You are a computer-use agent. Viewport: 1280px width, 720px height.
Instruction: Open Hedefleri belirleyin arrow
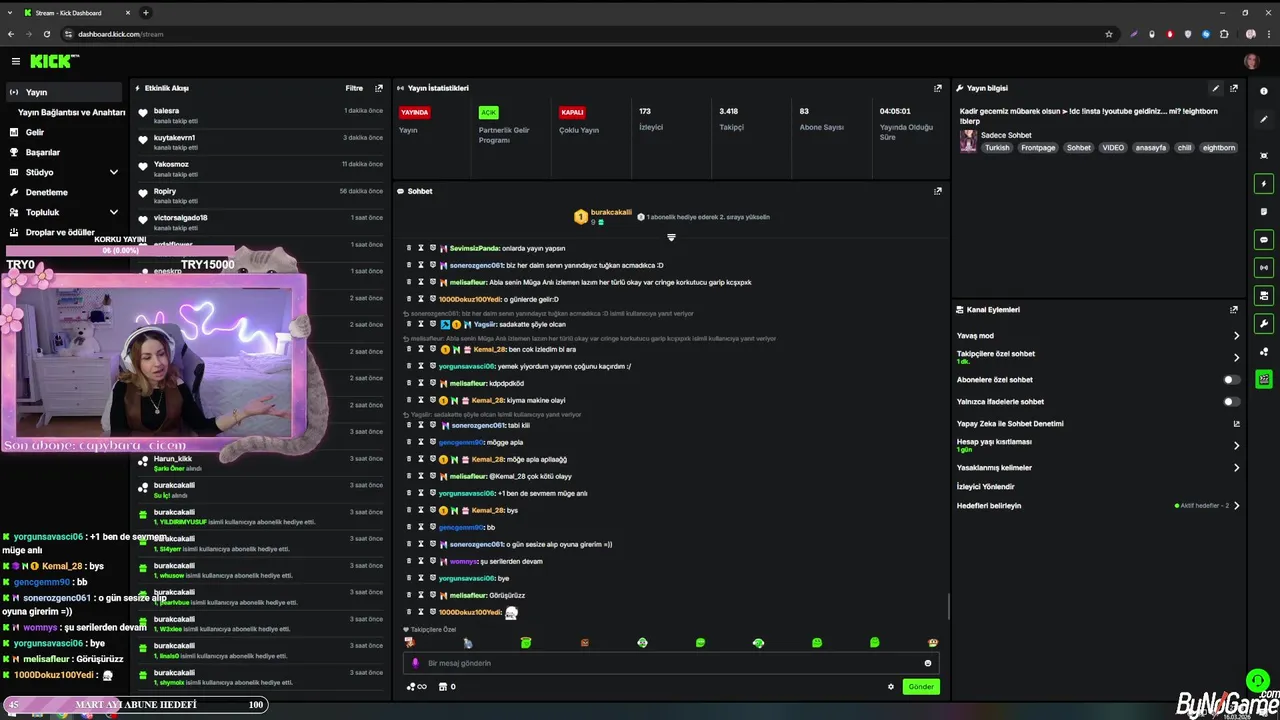(1236, 506)
